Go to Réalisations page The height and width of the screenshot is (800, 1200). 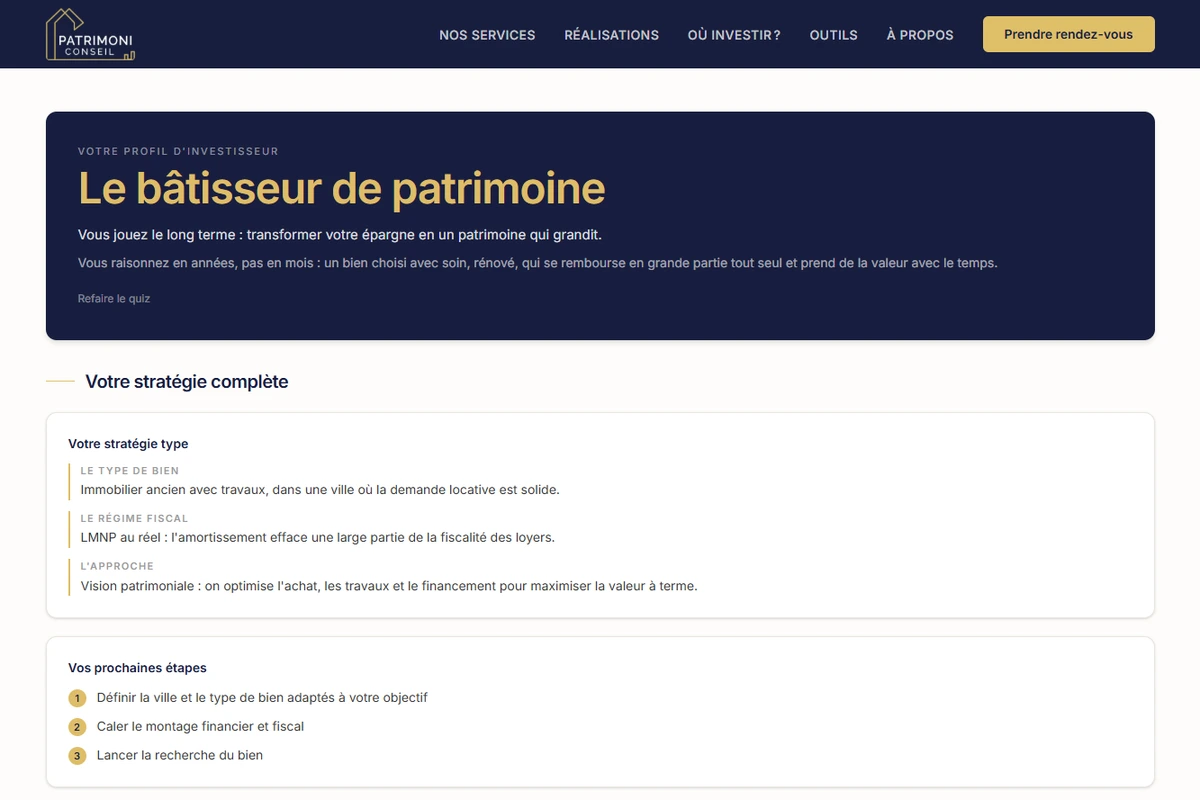pyautogui.click(x=611, y=35)
